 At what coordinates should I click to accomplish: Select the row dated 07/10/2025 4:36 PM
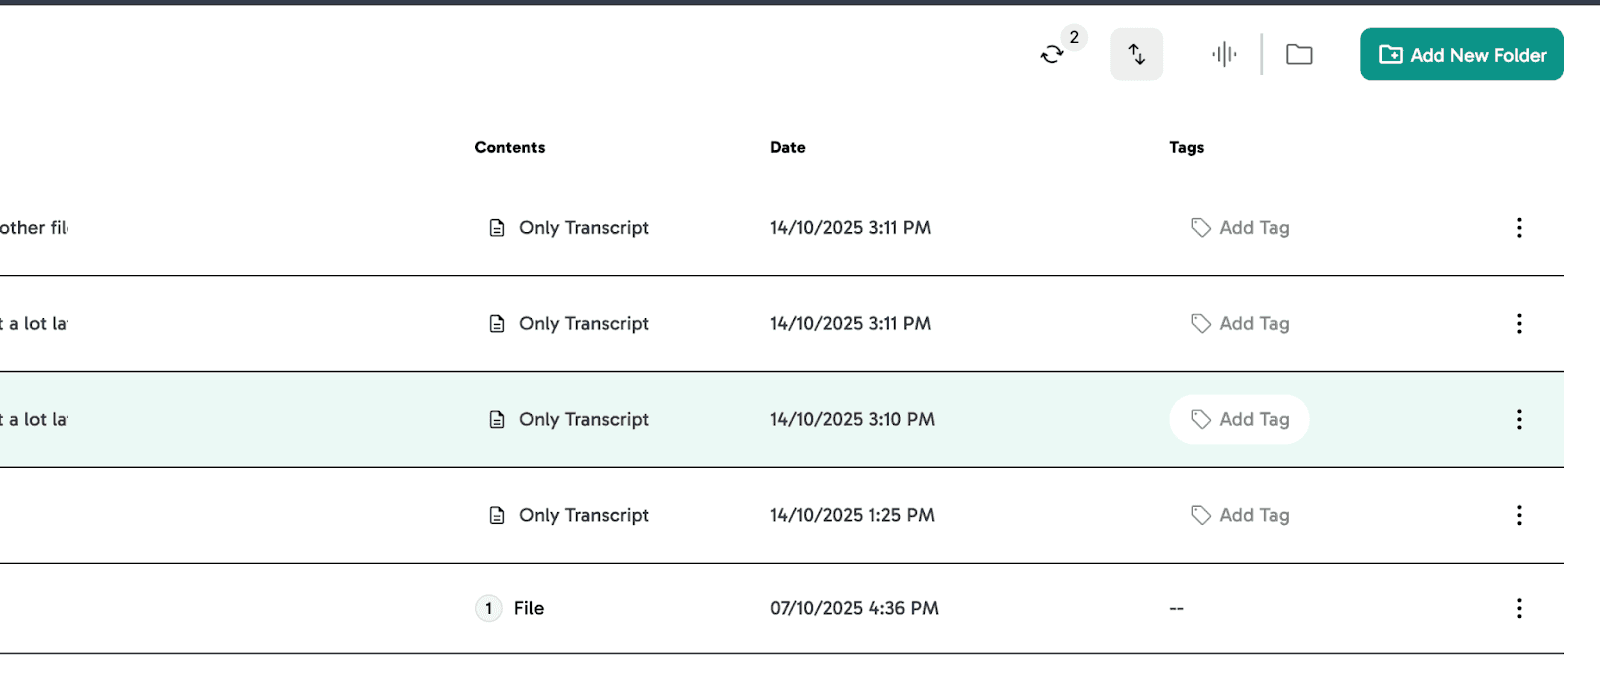854,608
